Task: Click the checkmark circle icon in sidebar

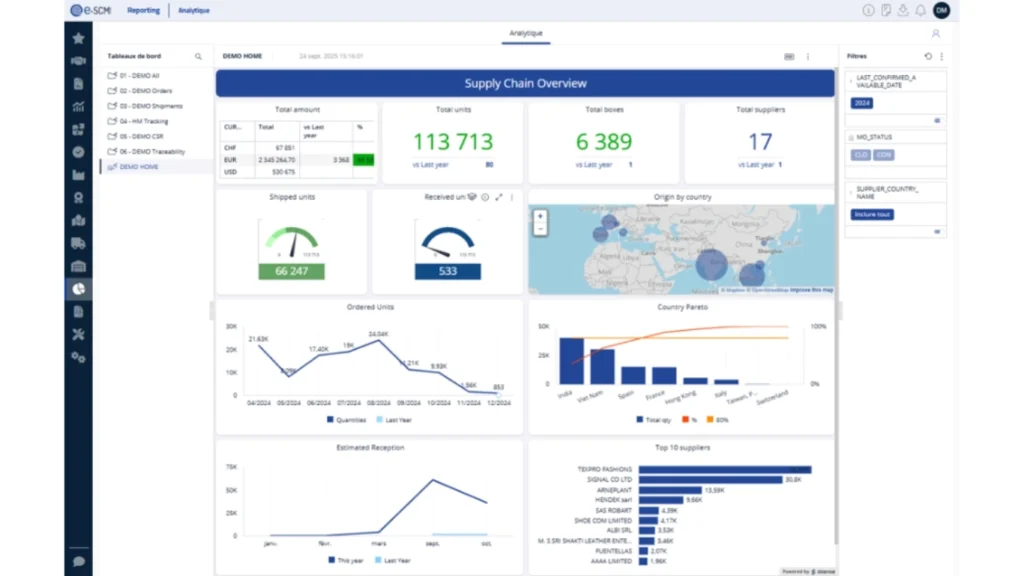Action: (x=78, y=152)
